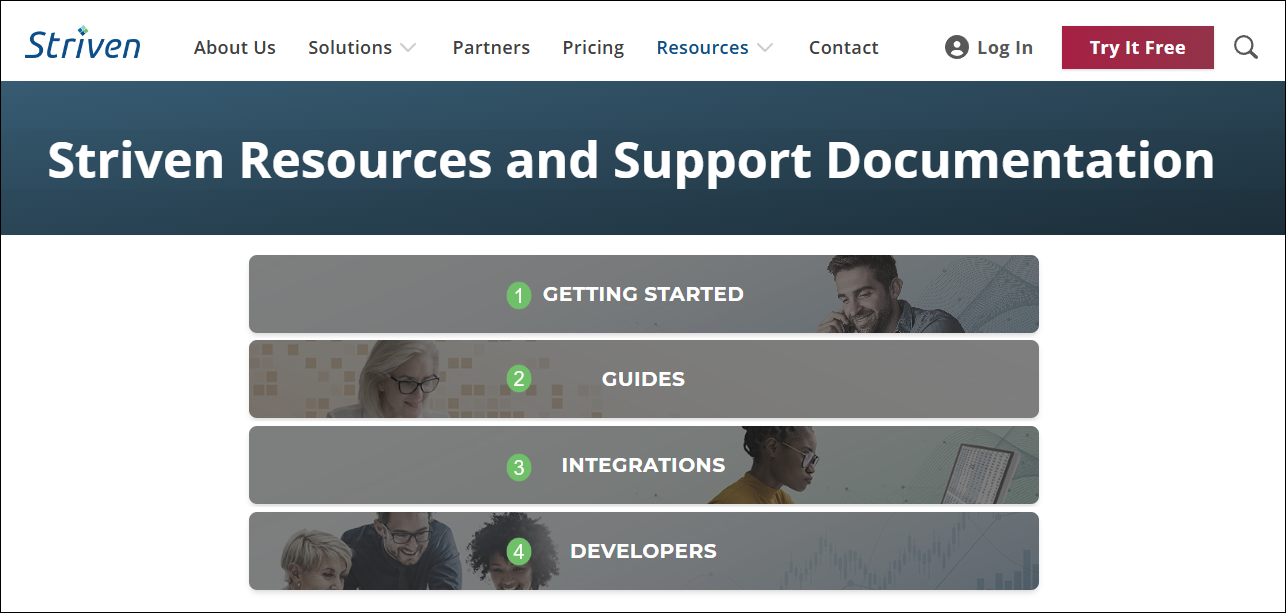
Task: Click the Striven logo
Action: (x=83, y=44)
